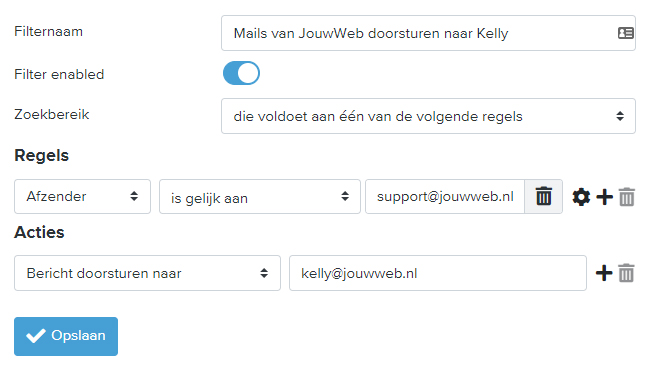Save the filter with Opslaan
This screenshot has width=649, height=373.
tap(66, 336)
